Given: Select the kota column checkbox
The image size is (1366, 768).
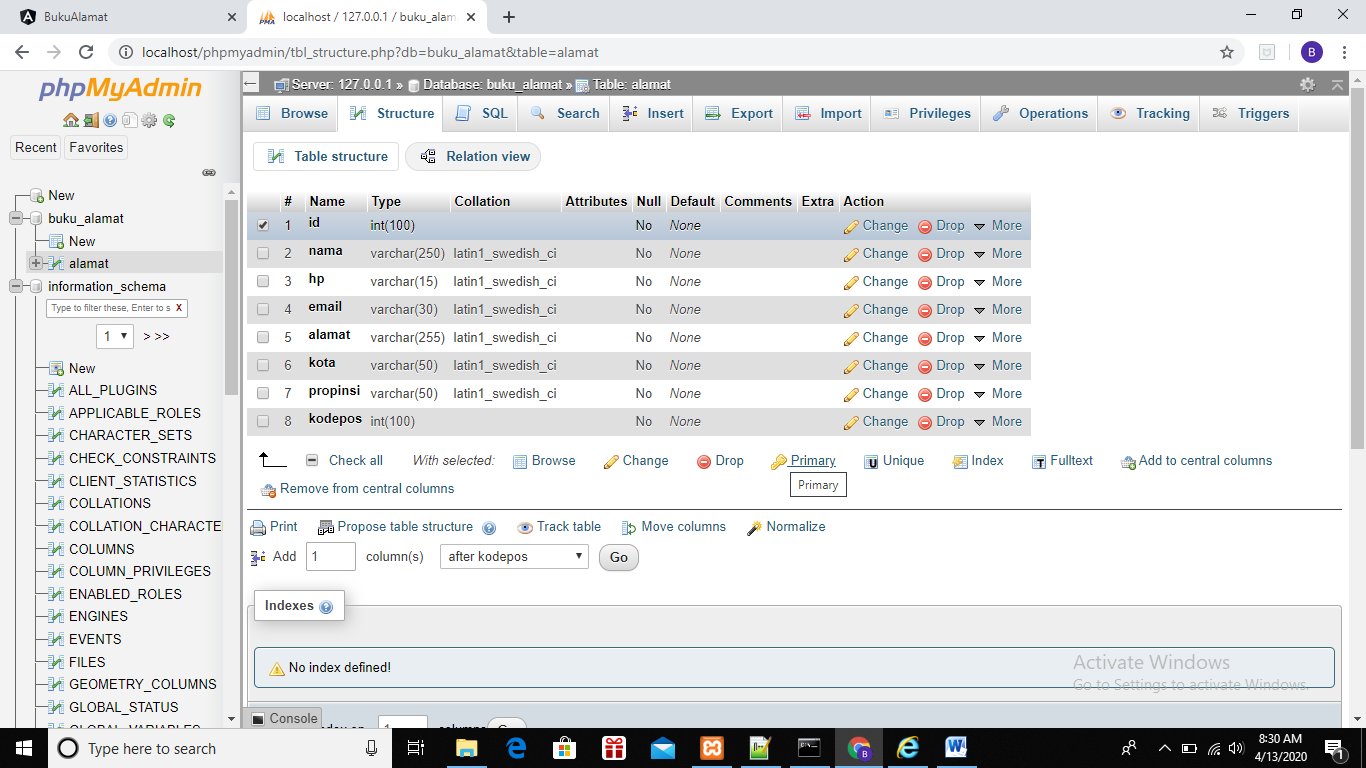Looking at the screenshot, I should point(263,366).
